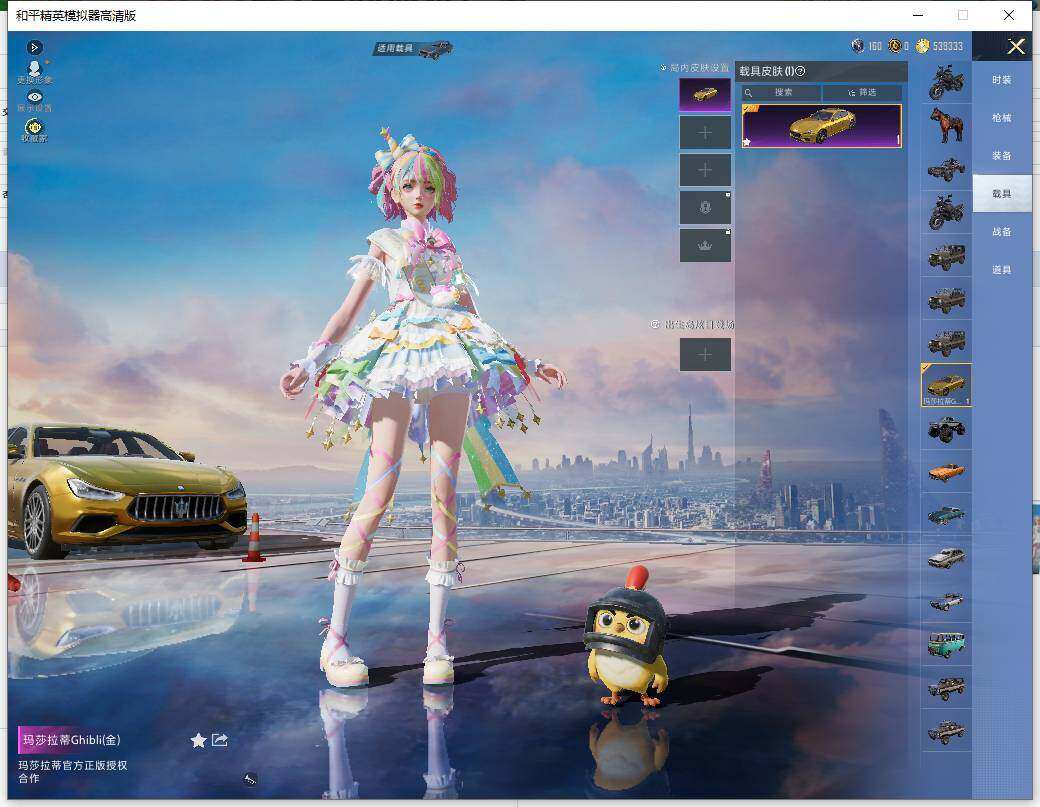Viewport: 1040px width, 807px height.
Task: Minimize the 和平精英模拟器高清版 window
Action: [919, 15]
